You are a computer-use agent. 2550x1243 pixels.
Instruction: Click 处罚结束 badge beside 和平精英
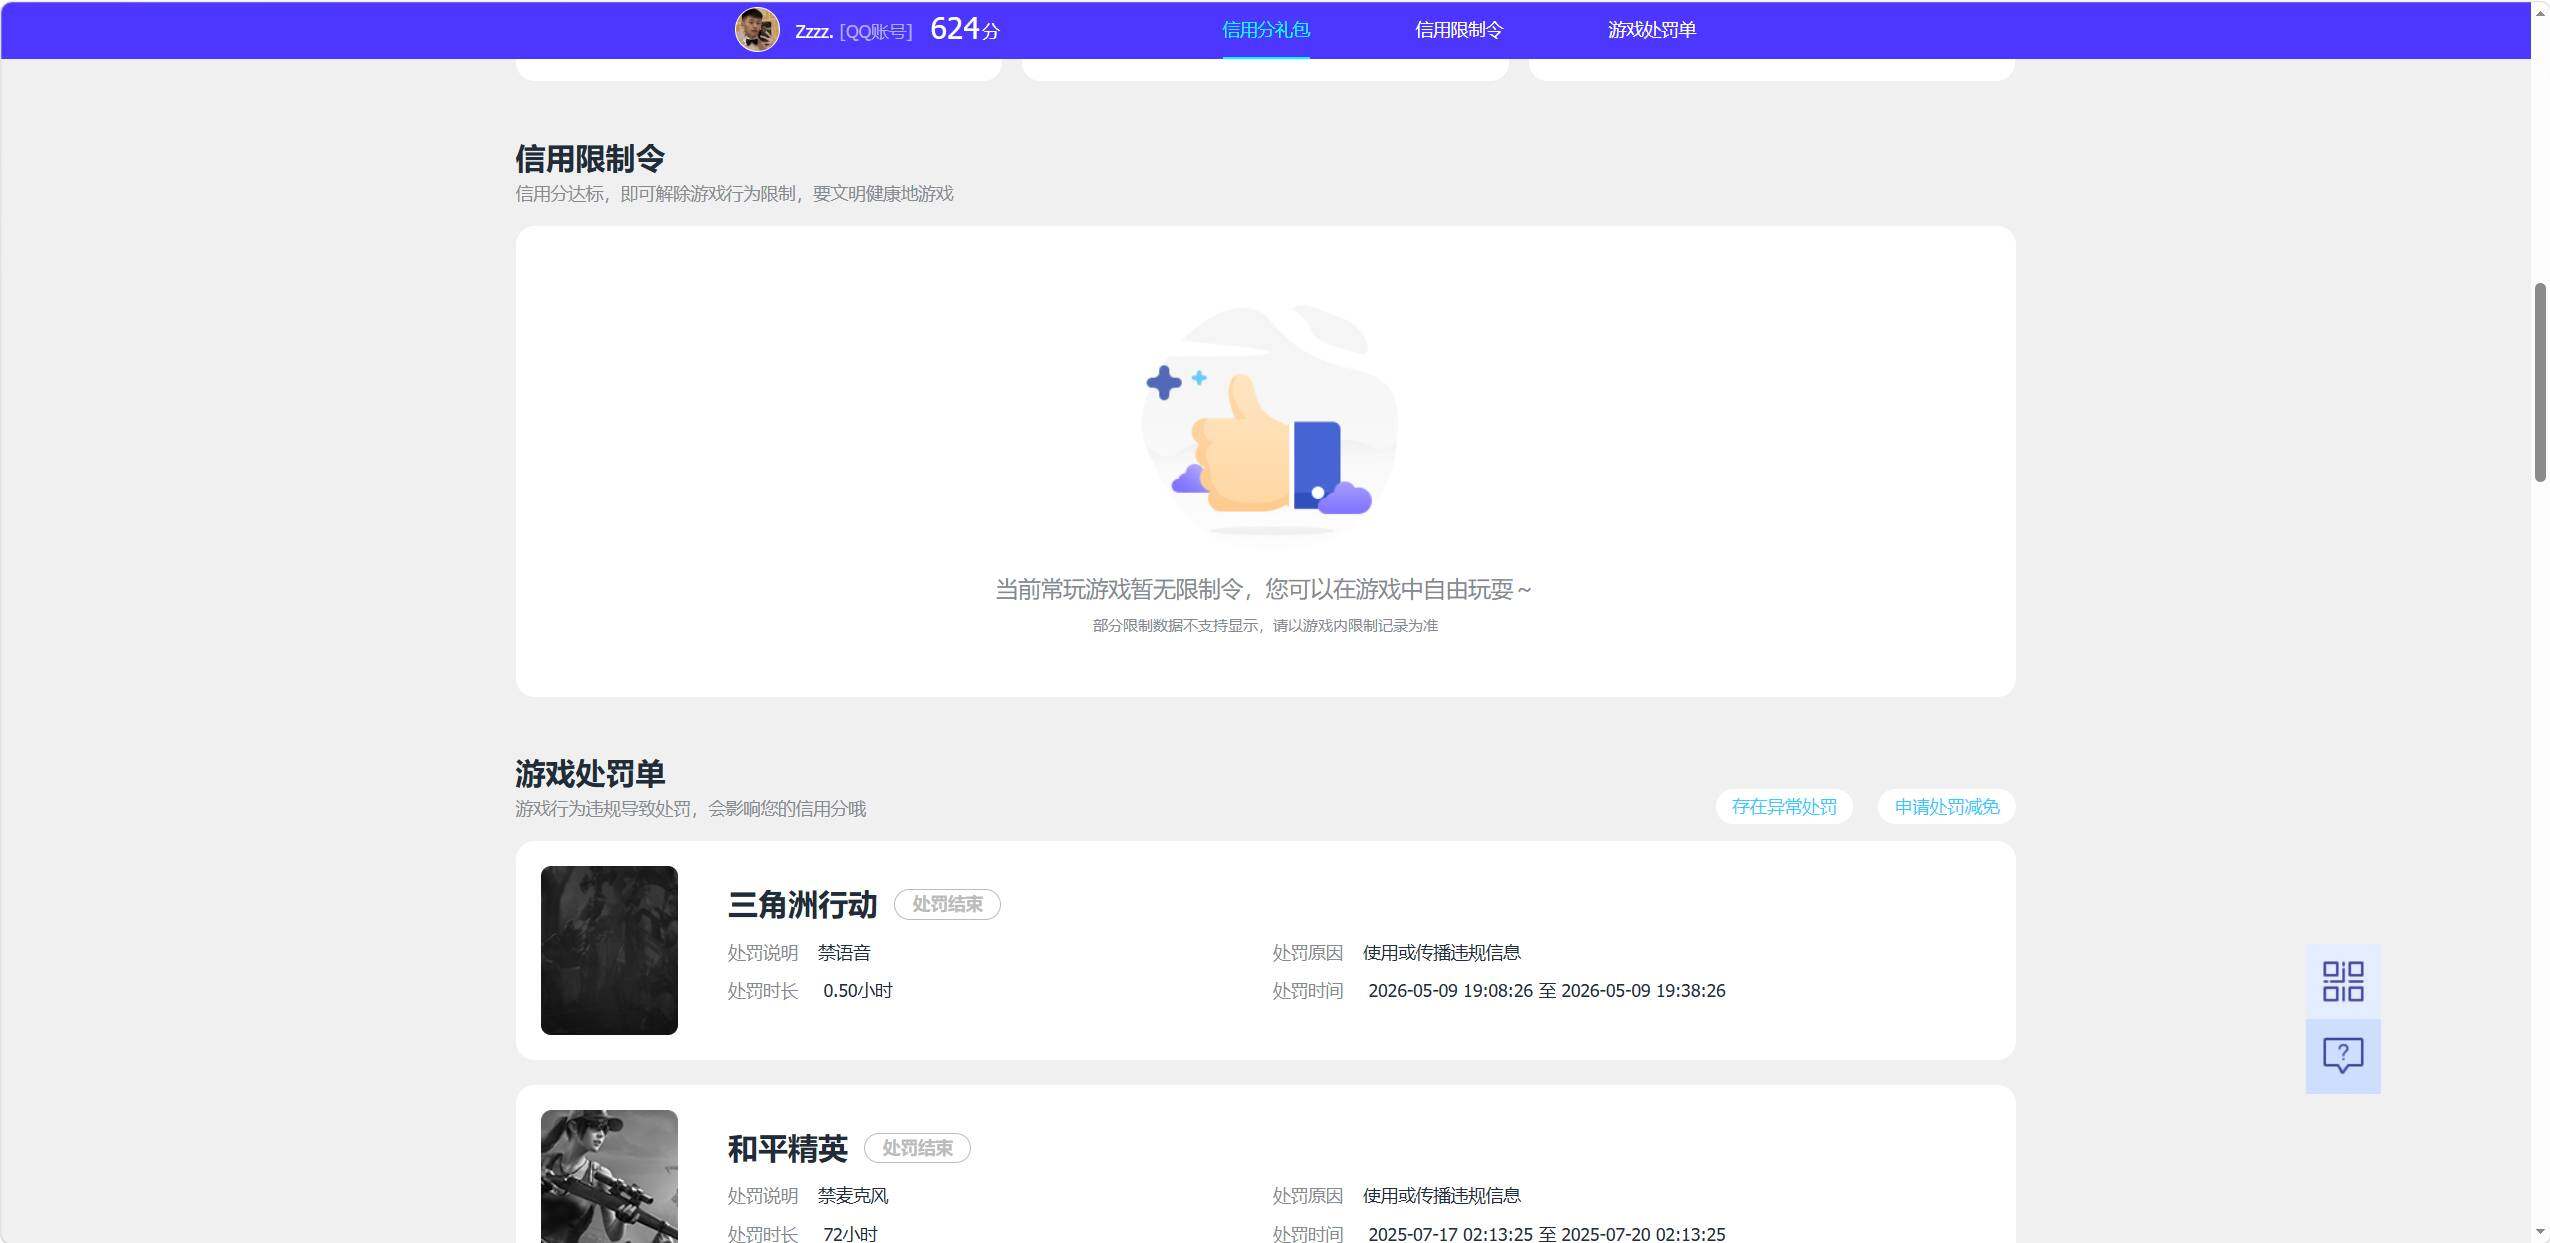click(x=917, y=1148)
